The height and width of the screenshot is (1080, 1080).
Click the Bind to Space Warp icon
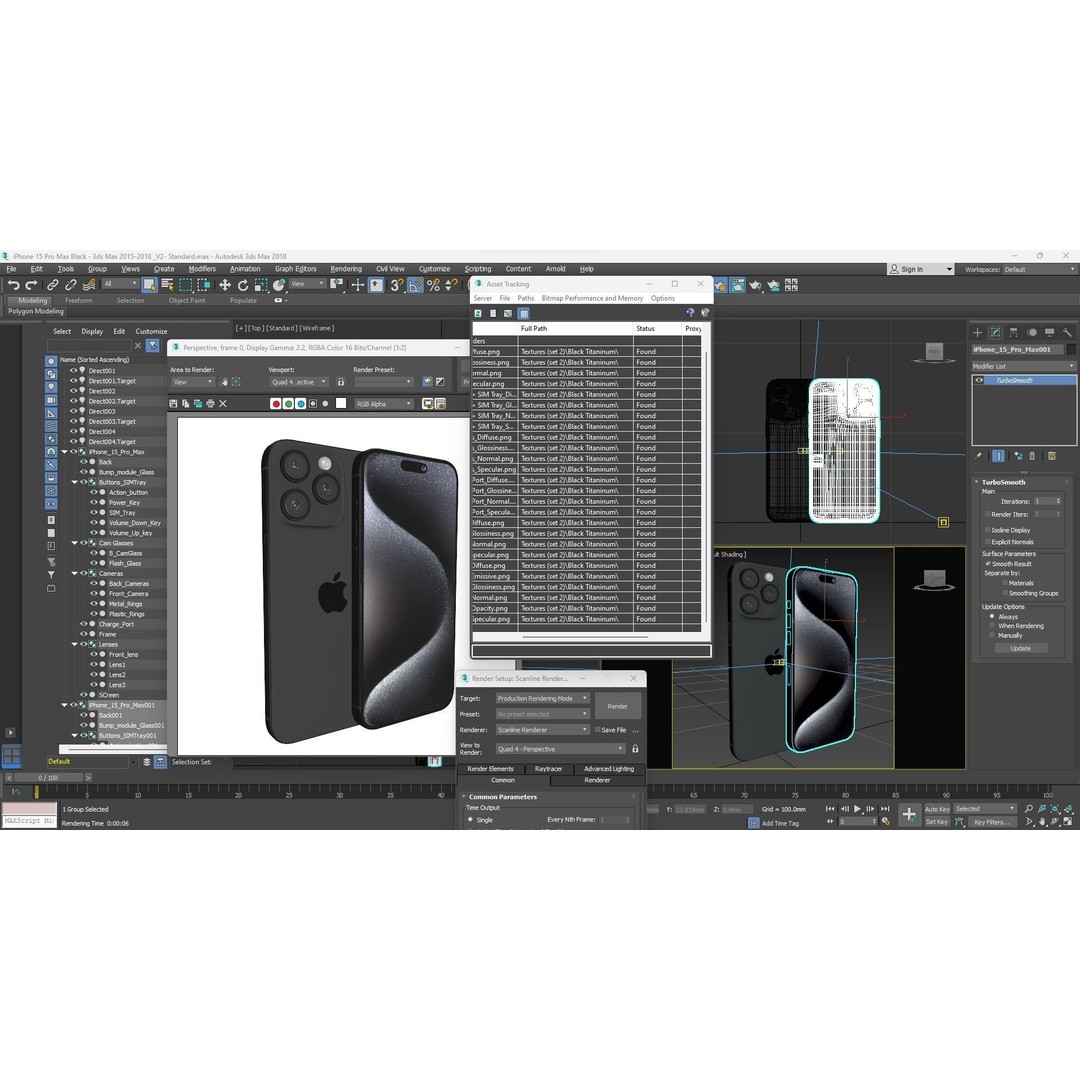[x=89, y=285]
